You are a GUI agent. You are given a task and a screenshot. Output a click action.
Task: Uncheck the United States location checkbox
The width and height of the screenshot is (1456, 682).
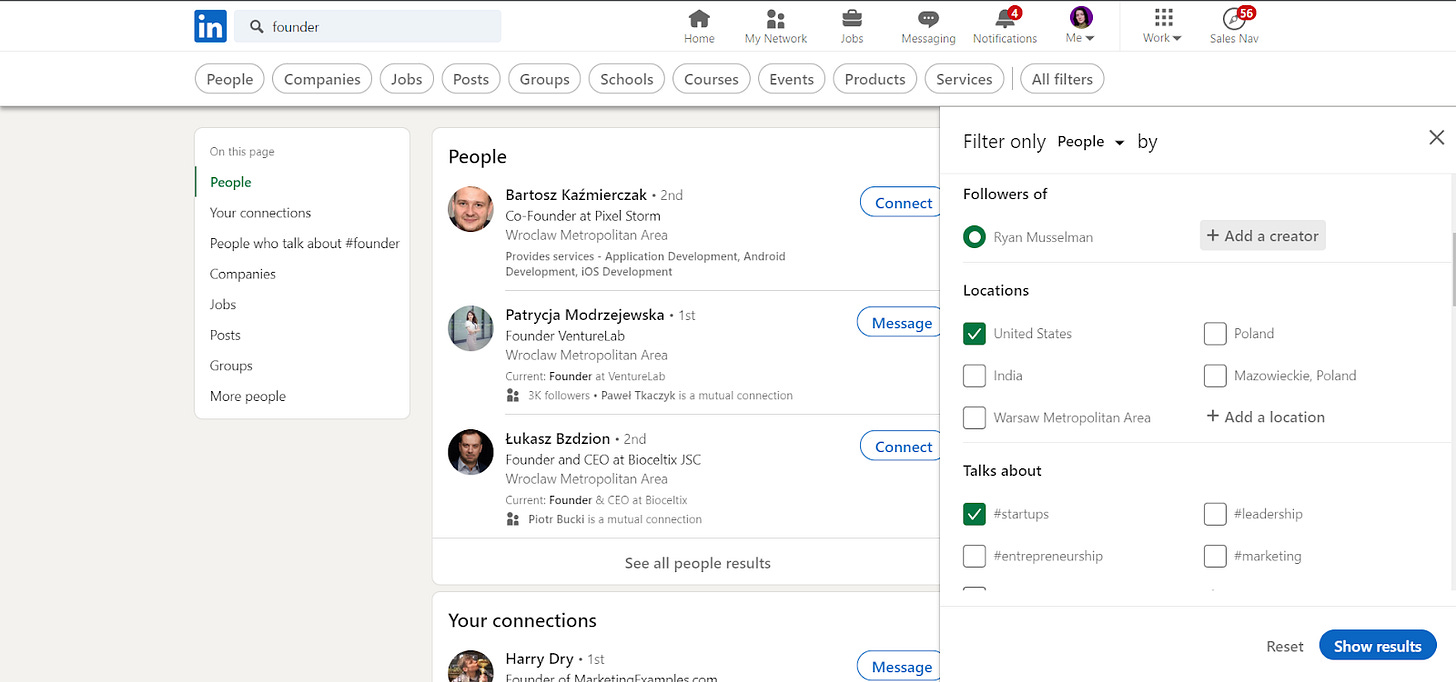pyautogui.click(x=974, y=333)
